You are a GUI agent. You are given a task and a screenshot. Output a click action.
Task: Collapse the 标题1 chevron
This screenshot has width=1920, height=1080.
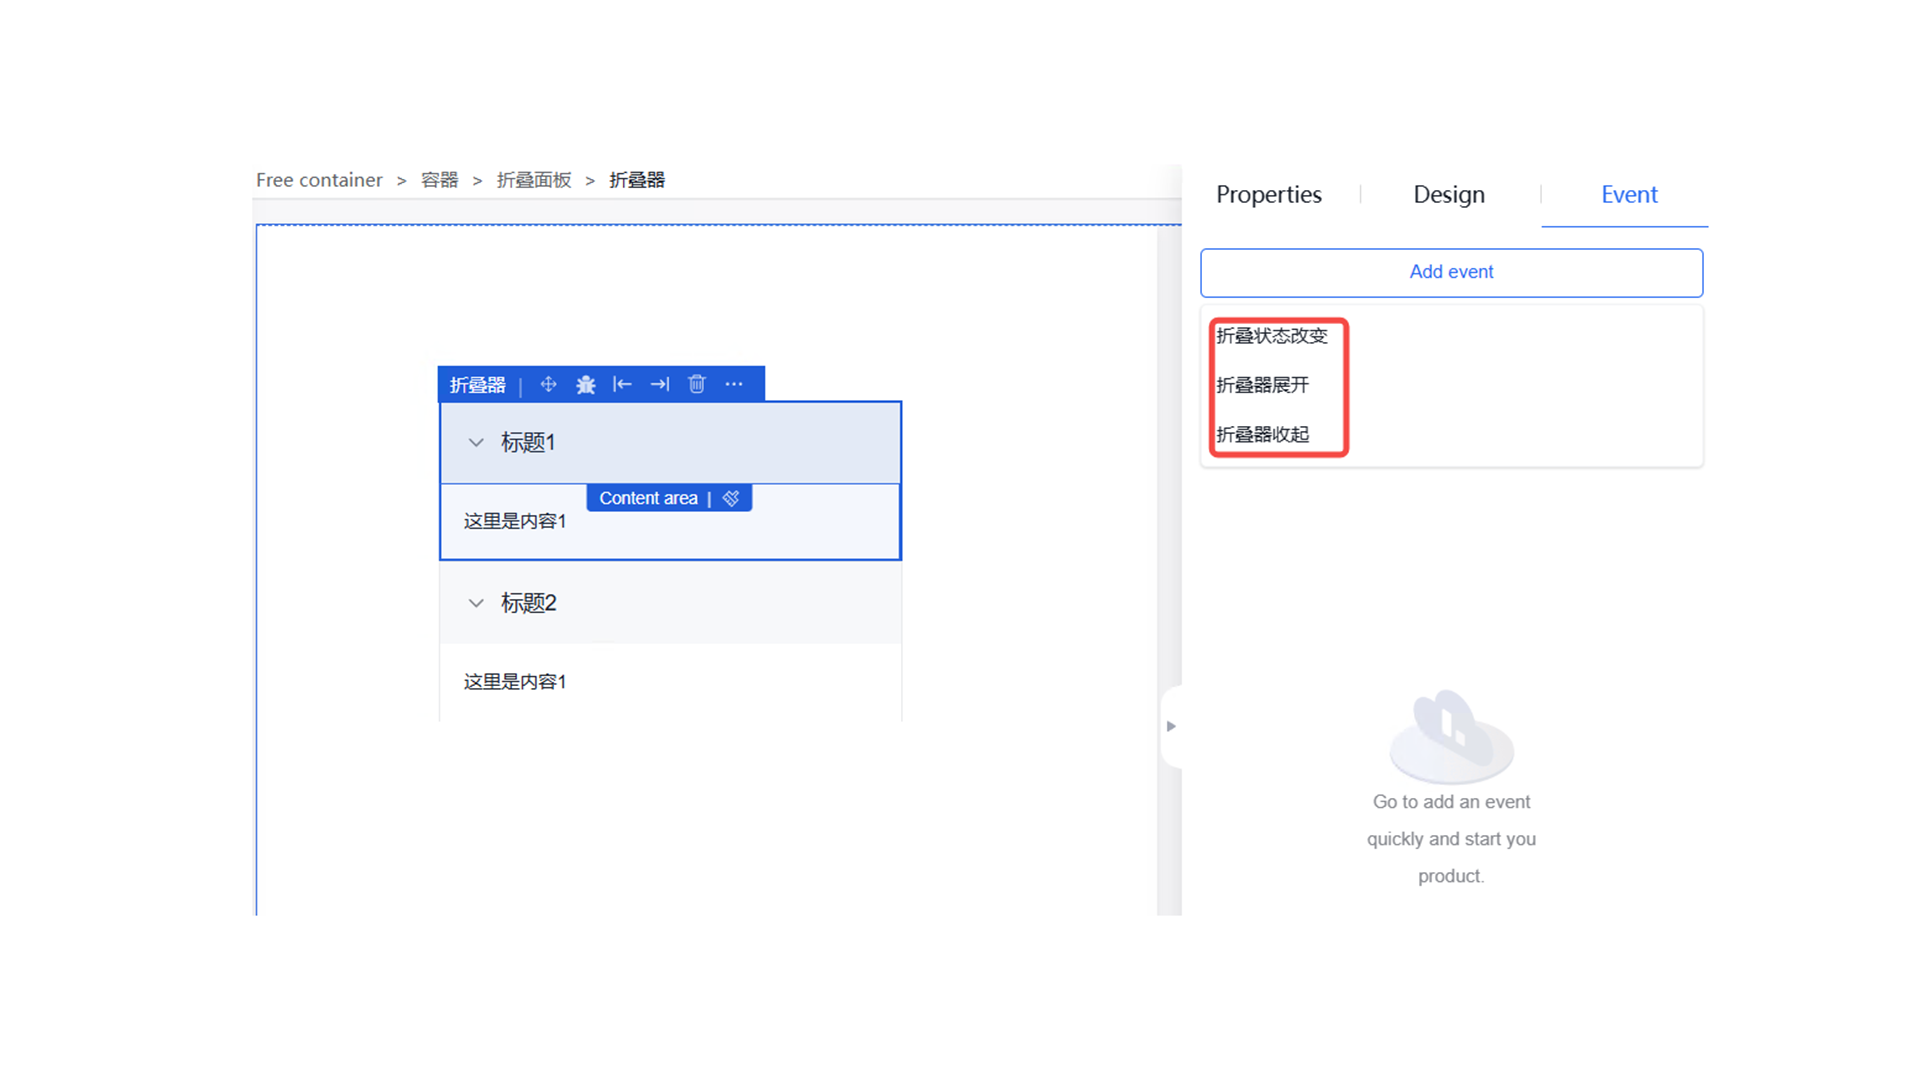click(x=476, y=442)
